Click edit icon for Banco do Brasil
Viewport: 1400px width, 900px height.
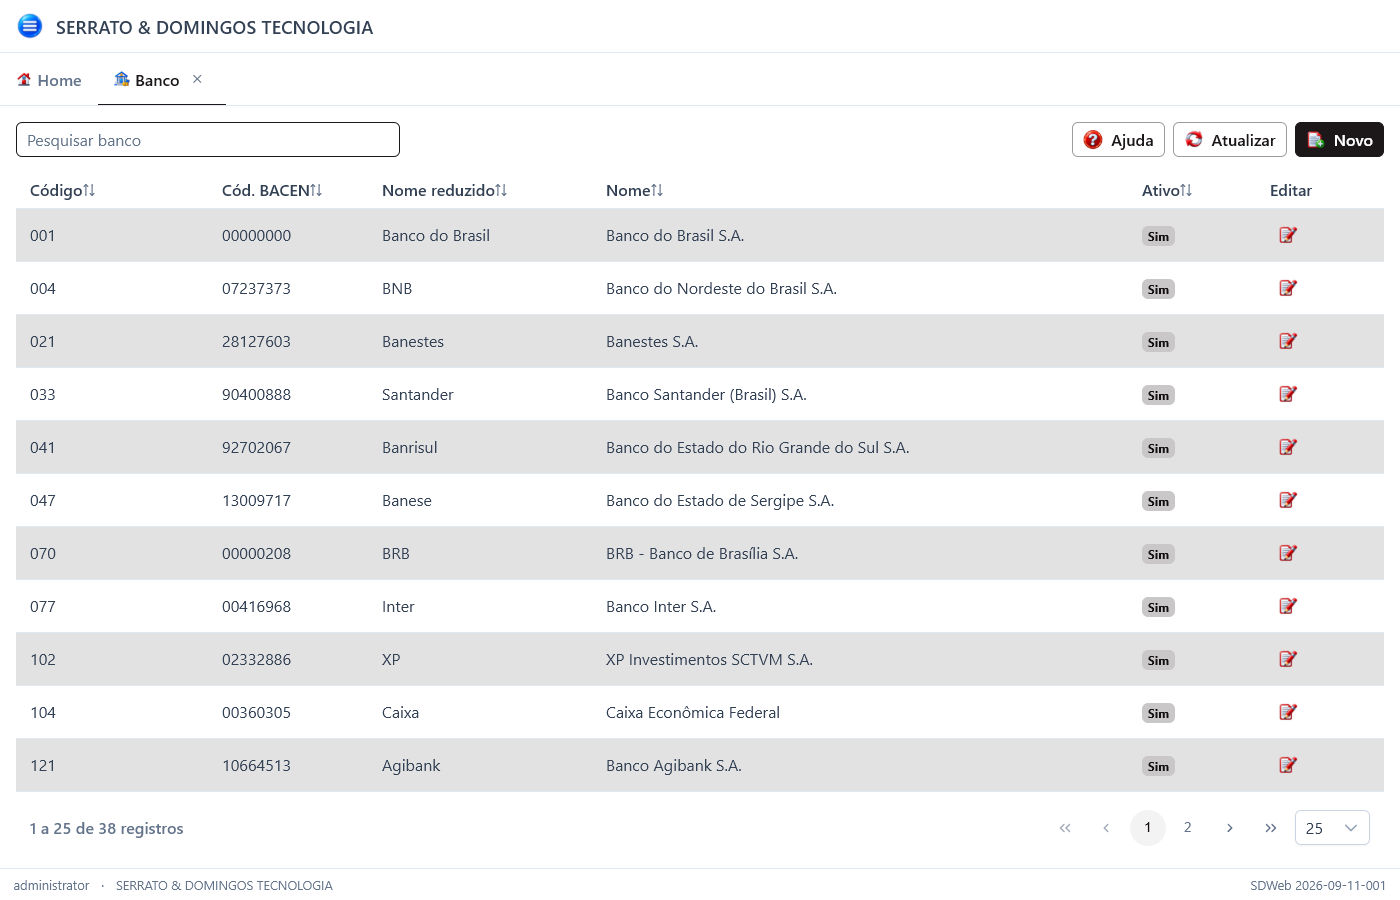click(x=1288, y=235)
